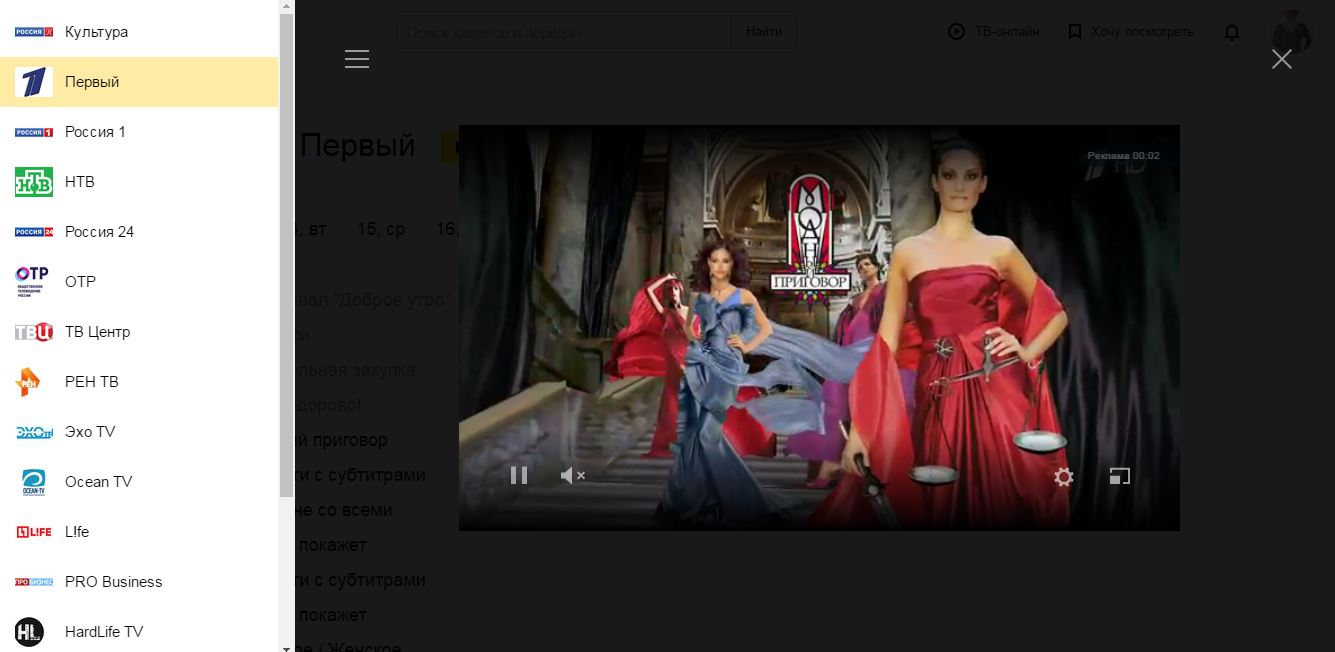Viewport: 1335px width, 652px height.
Task: Click the PRO Business logo icon
Action: tap(34, 582)
